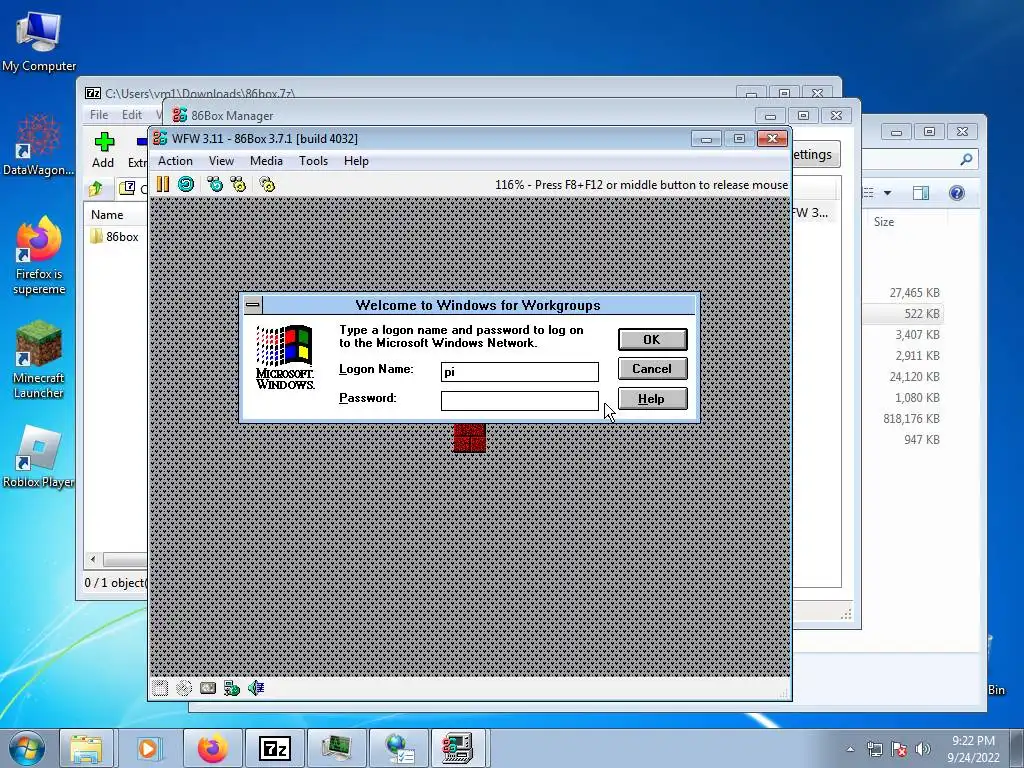Open the Media menu
Image resolution: width=1024 pixels, height=768 pixels.
click(266, 161)
